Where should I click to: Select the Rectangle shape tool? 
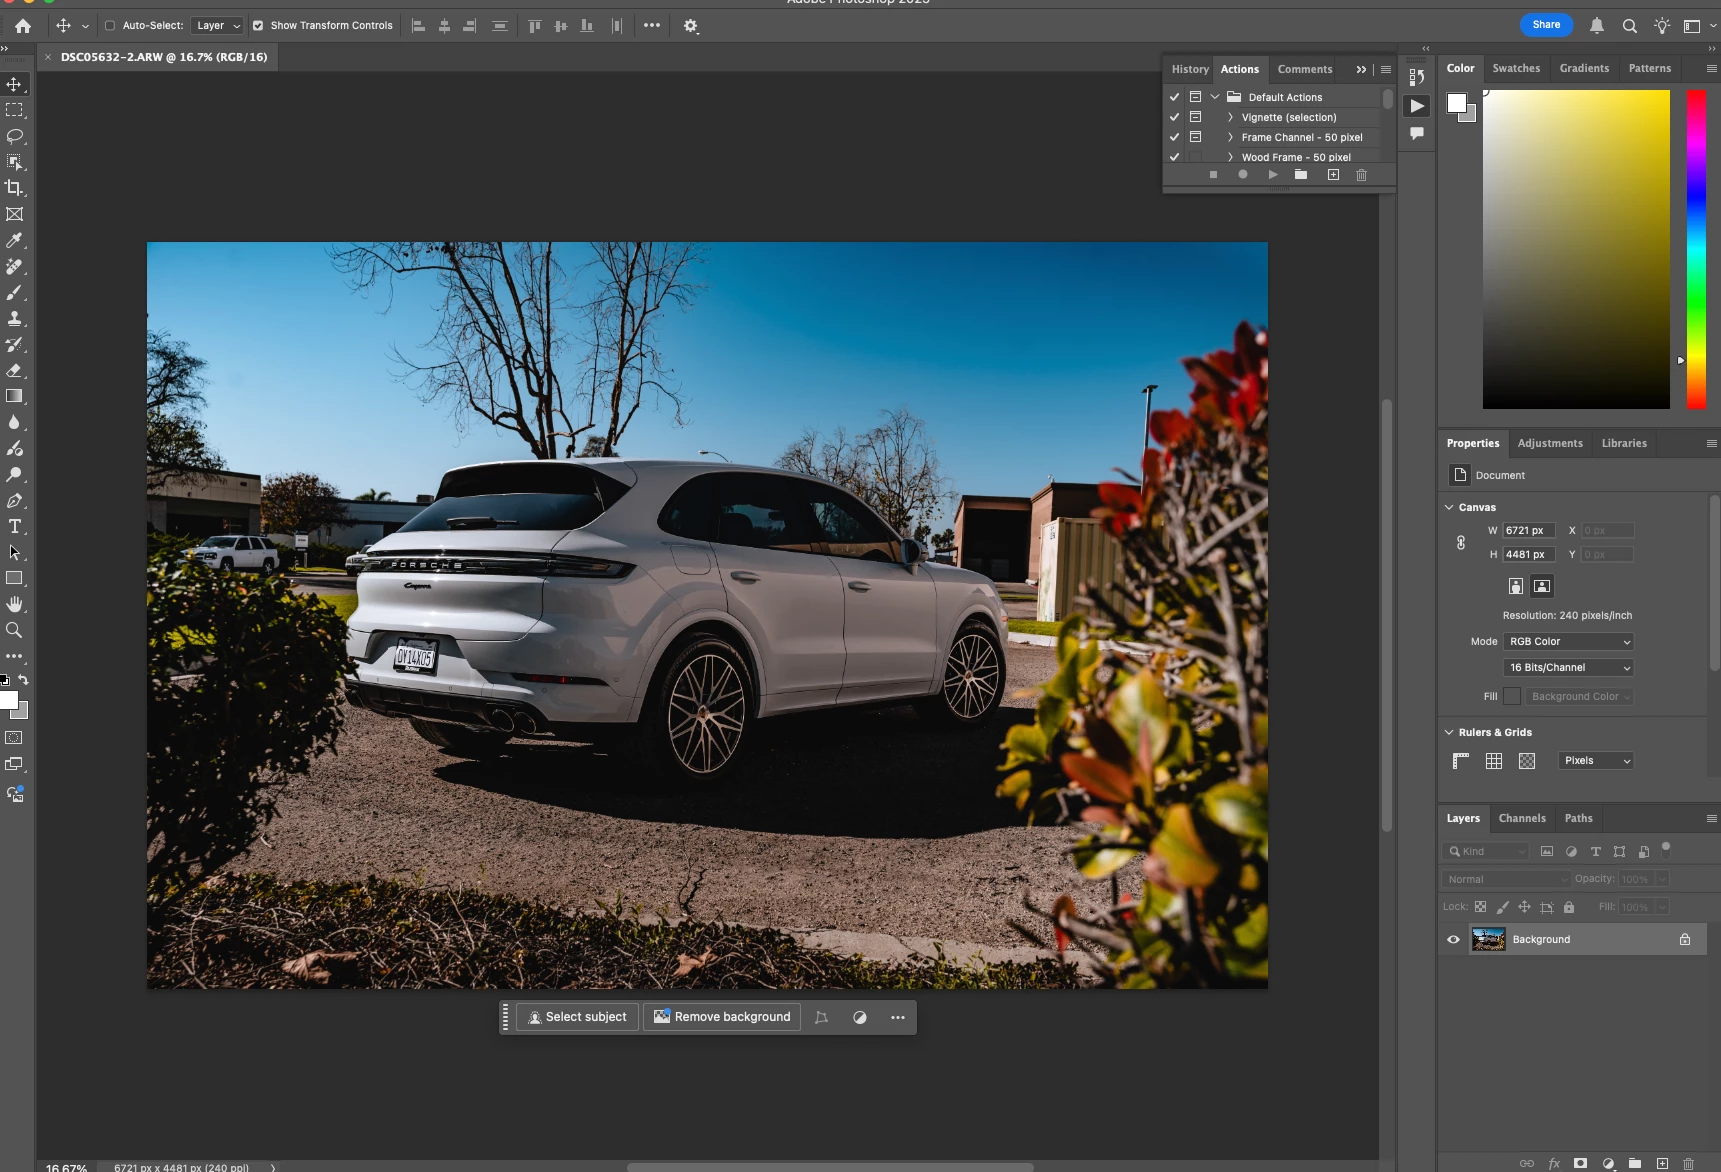(14, 578)
